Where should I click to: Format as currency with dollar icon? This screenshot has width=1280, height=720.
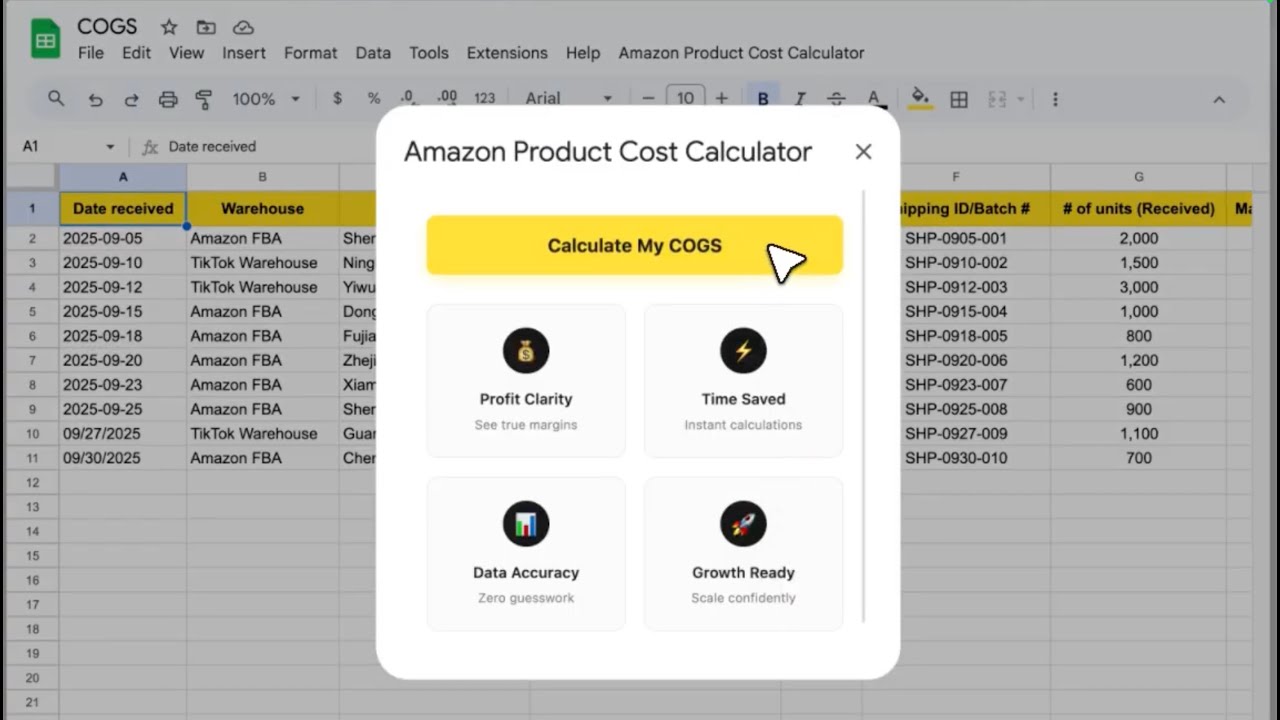coord(337,98)
